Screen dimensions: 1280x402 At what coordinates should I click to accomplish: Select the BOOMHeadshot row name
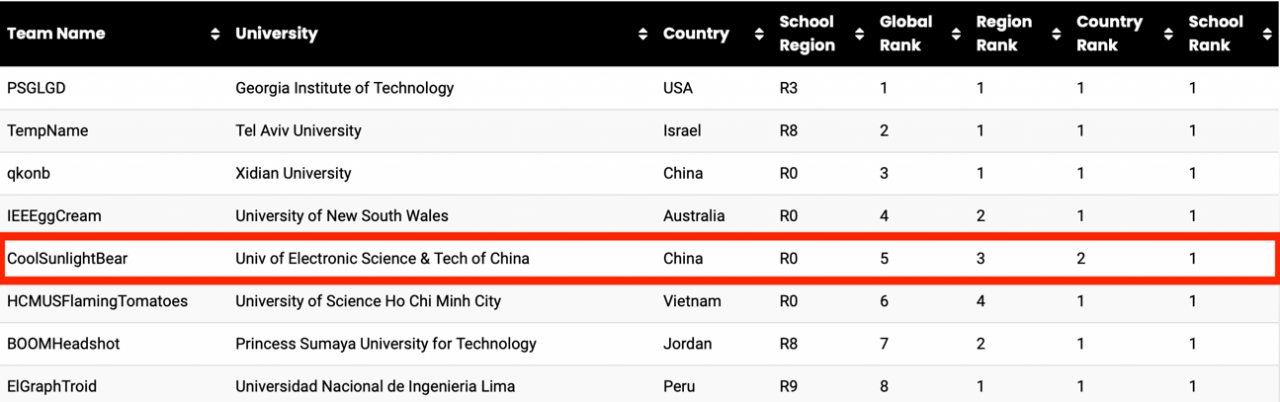click(63, 344)
